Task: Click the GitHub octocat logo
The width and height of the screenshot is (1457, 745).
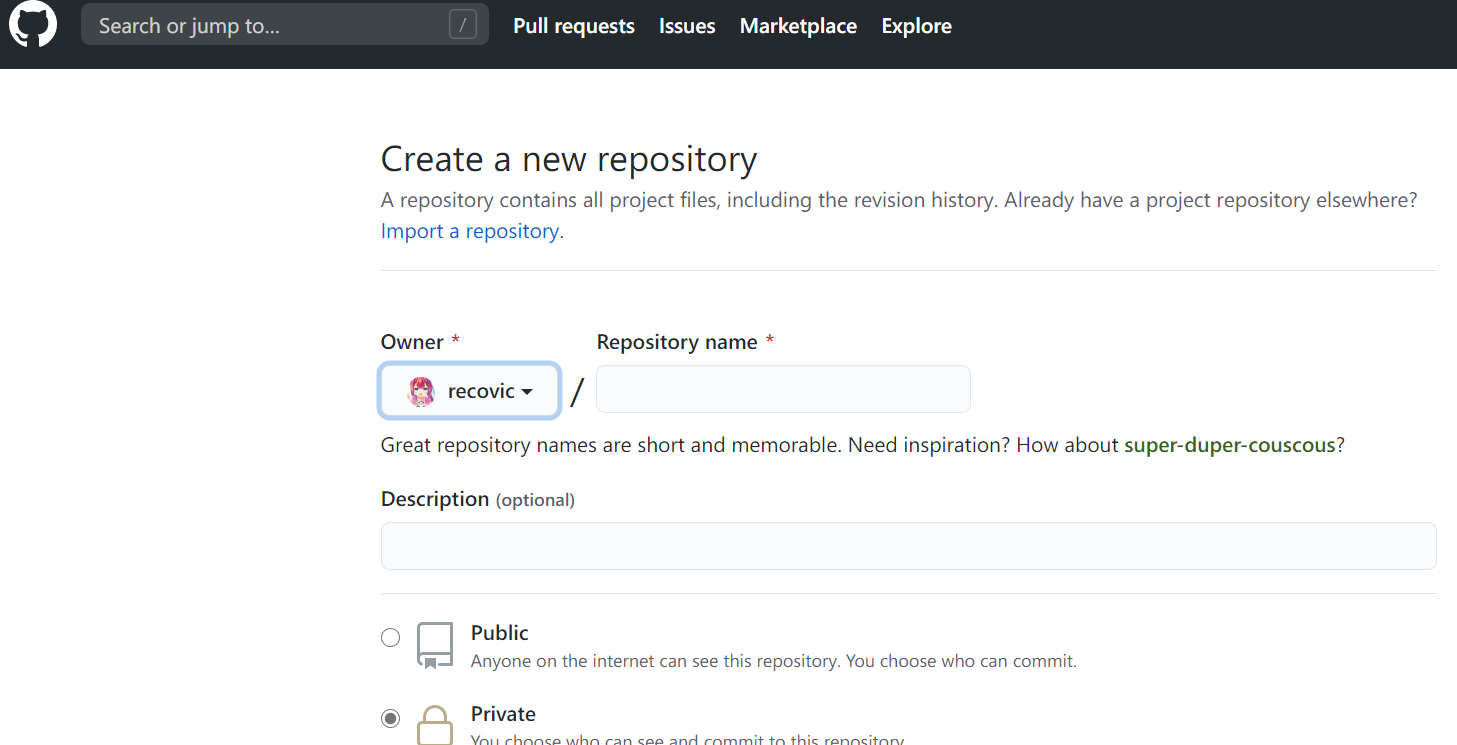Action: [33, 24]
